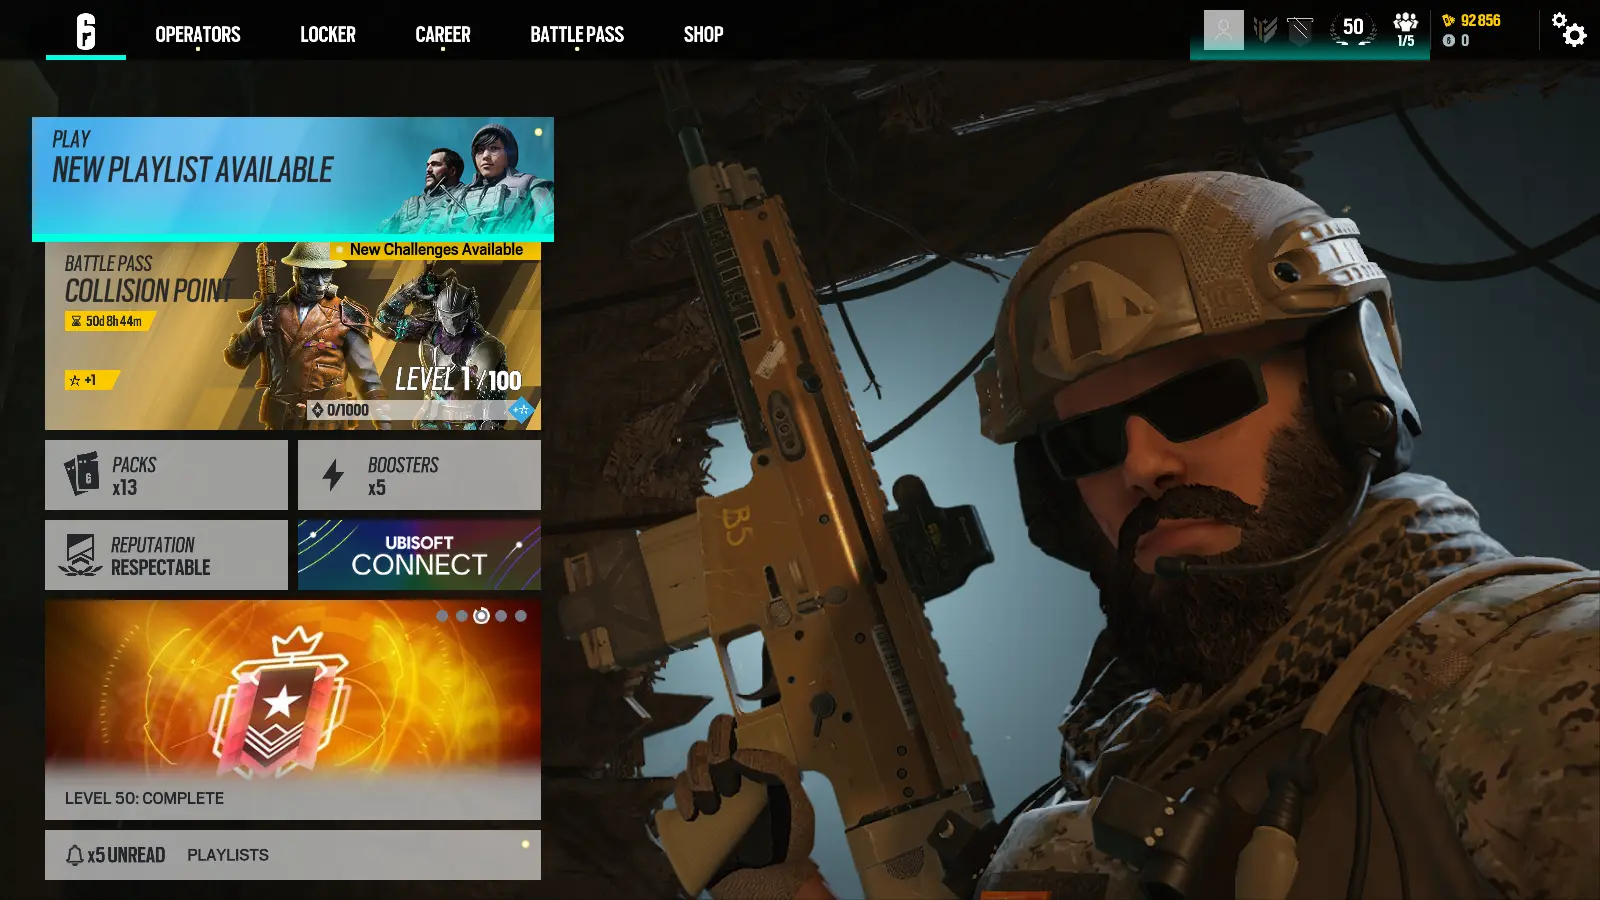1600x900 pixels.
Task: Click the first rank emblem beside the avatar
Action: pos(1265,30)
